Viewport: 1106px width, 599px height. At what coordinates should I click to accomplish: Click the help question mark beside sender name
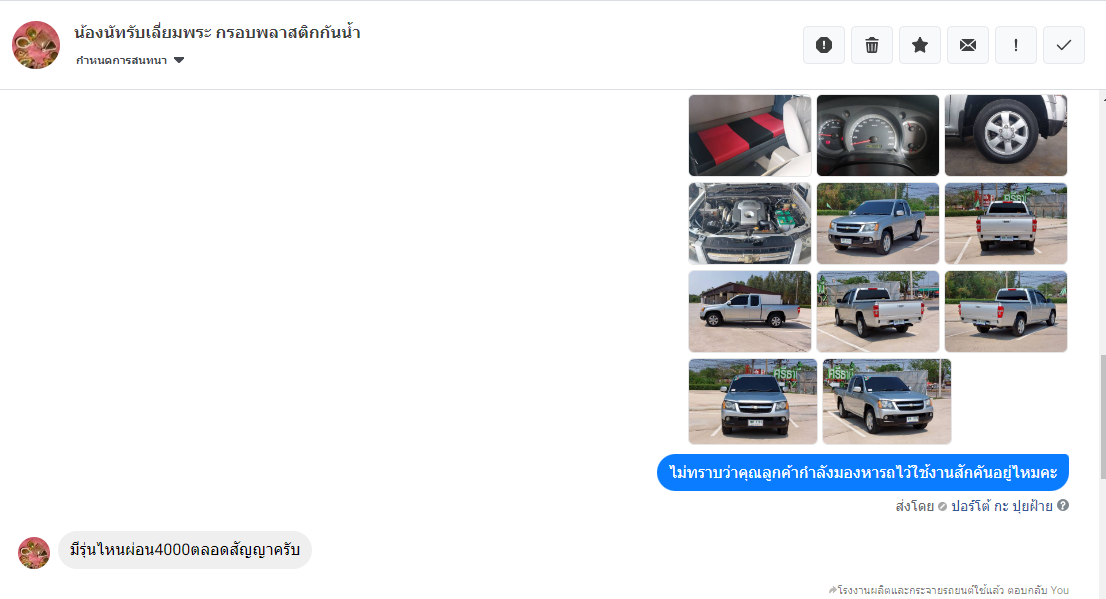click(x=1063, y=505)
